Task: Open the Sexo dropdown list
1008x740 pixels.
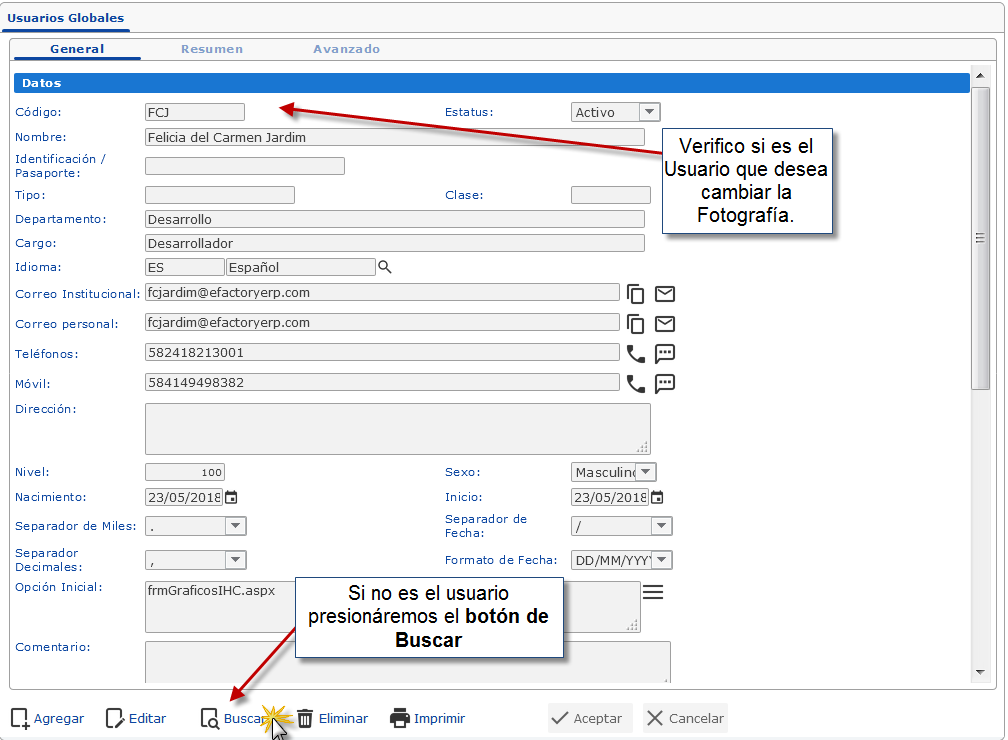Action: coord(646,472)
